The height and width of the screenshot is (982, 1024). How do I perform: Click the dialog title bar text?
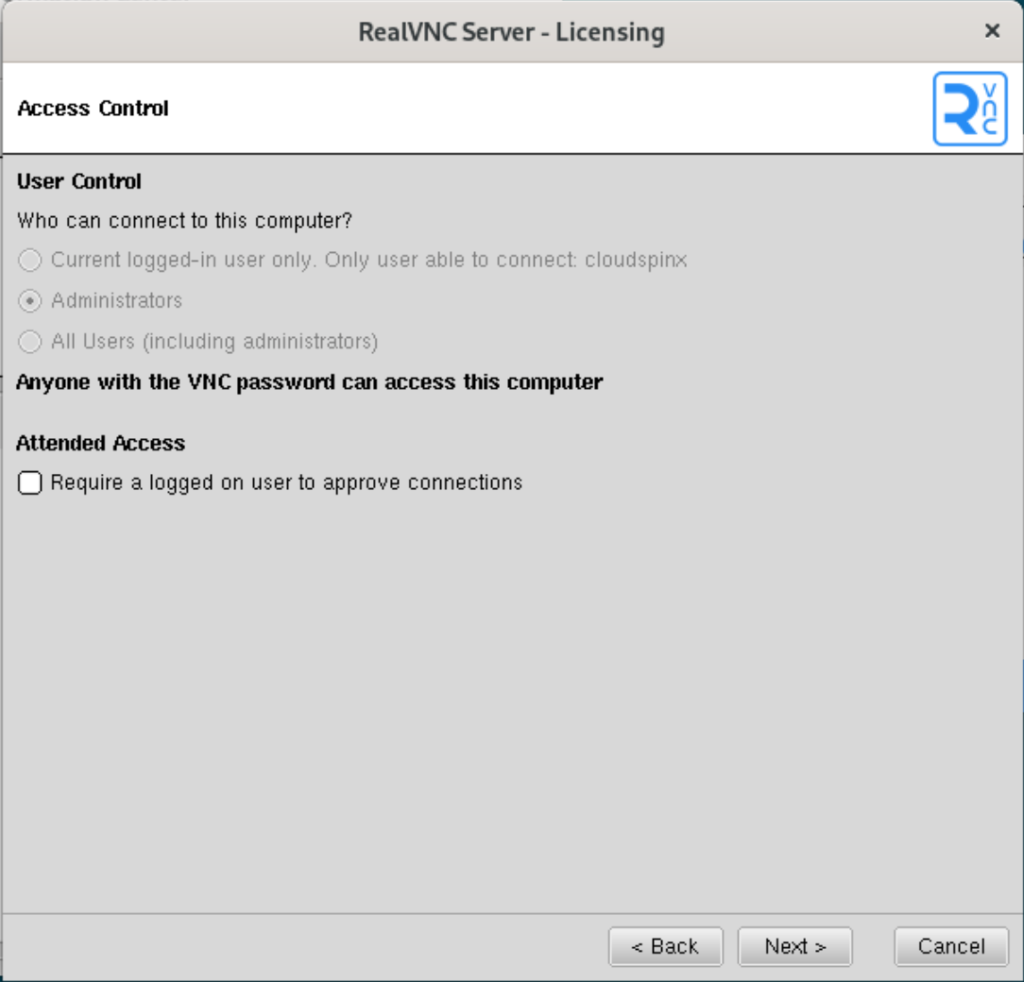pos(512,31)
